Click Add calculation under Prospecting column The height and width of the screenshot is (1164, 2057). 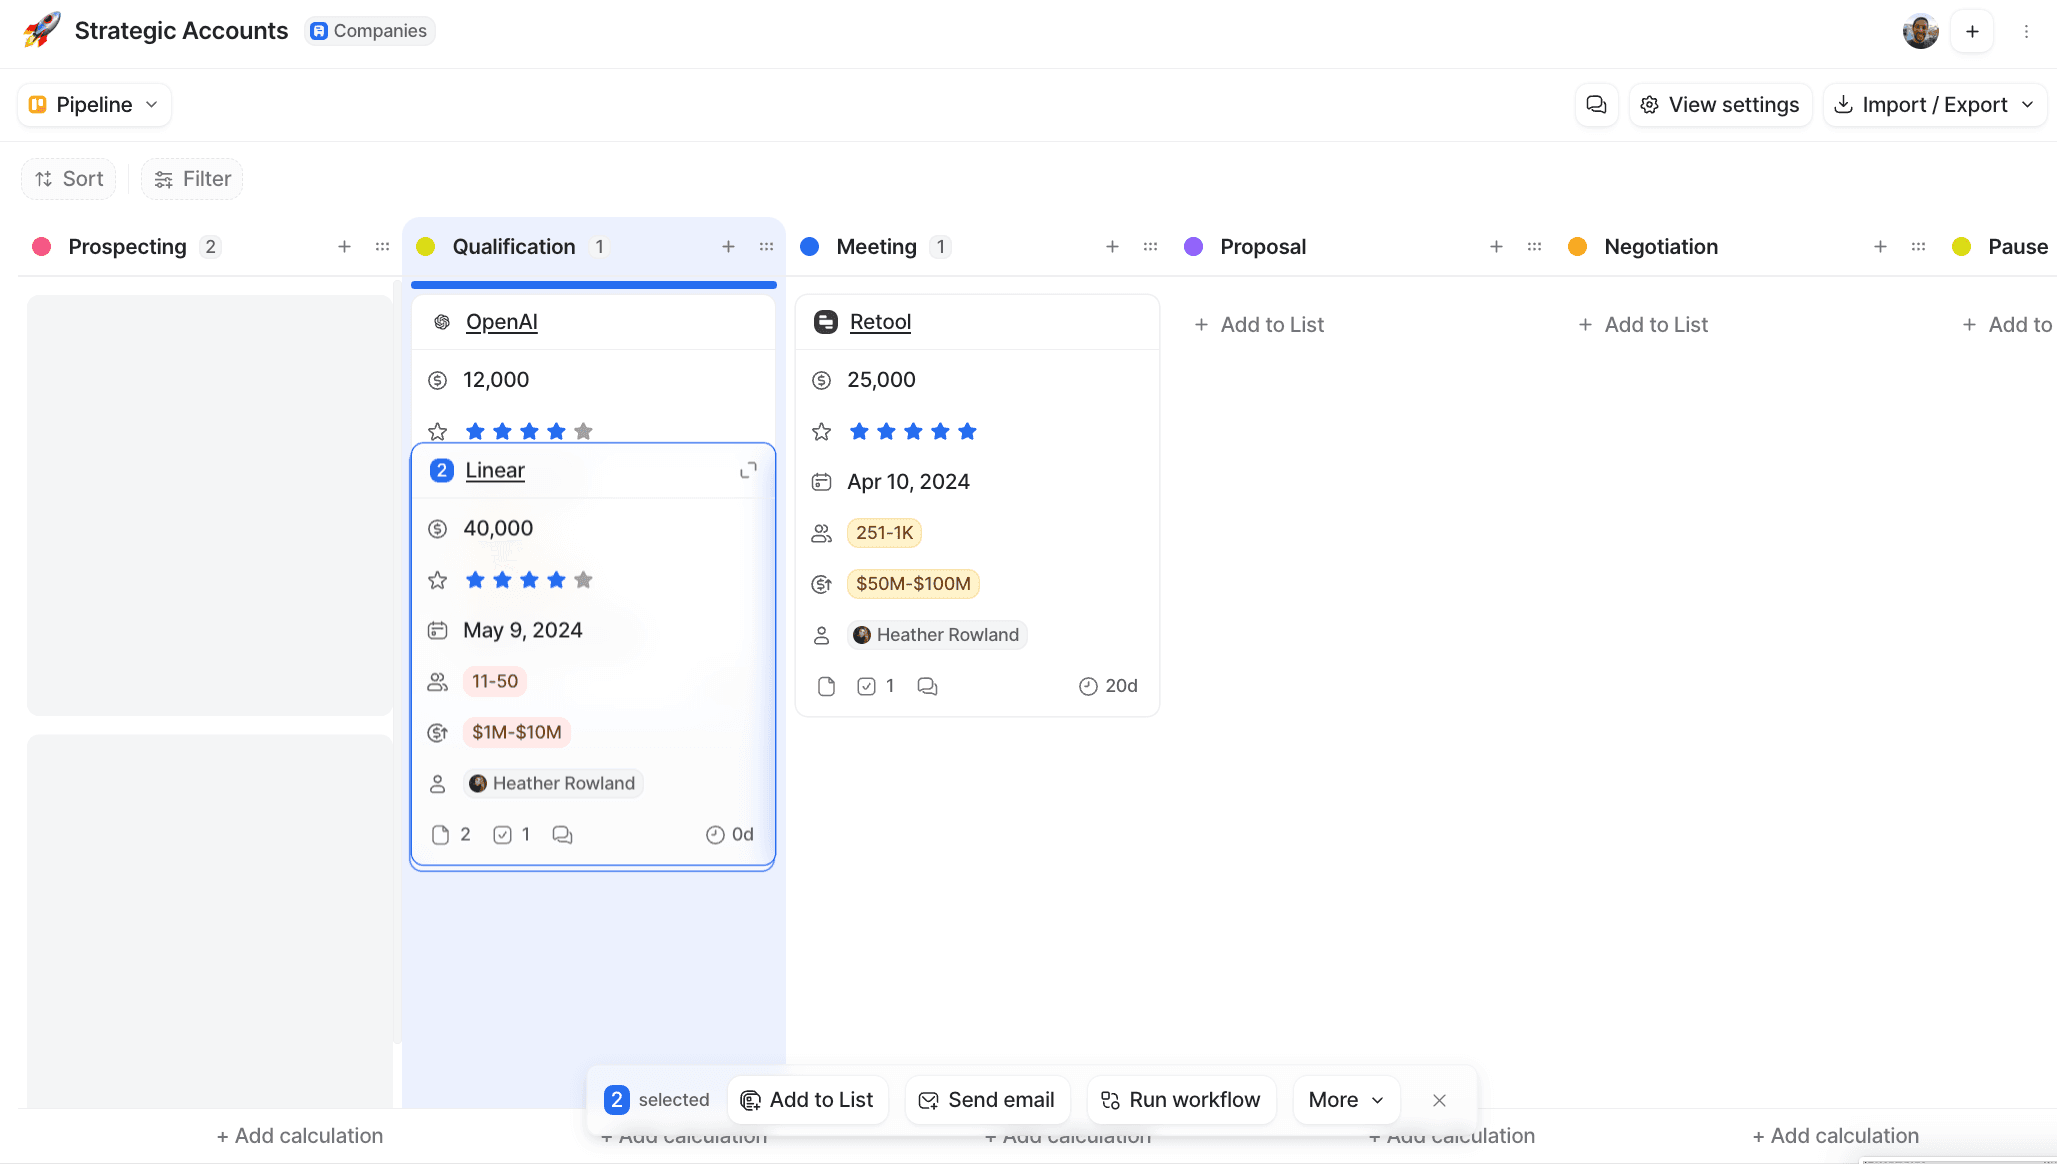pos(300,1136)
